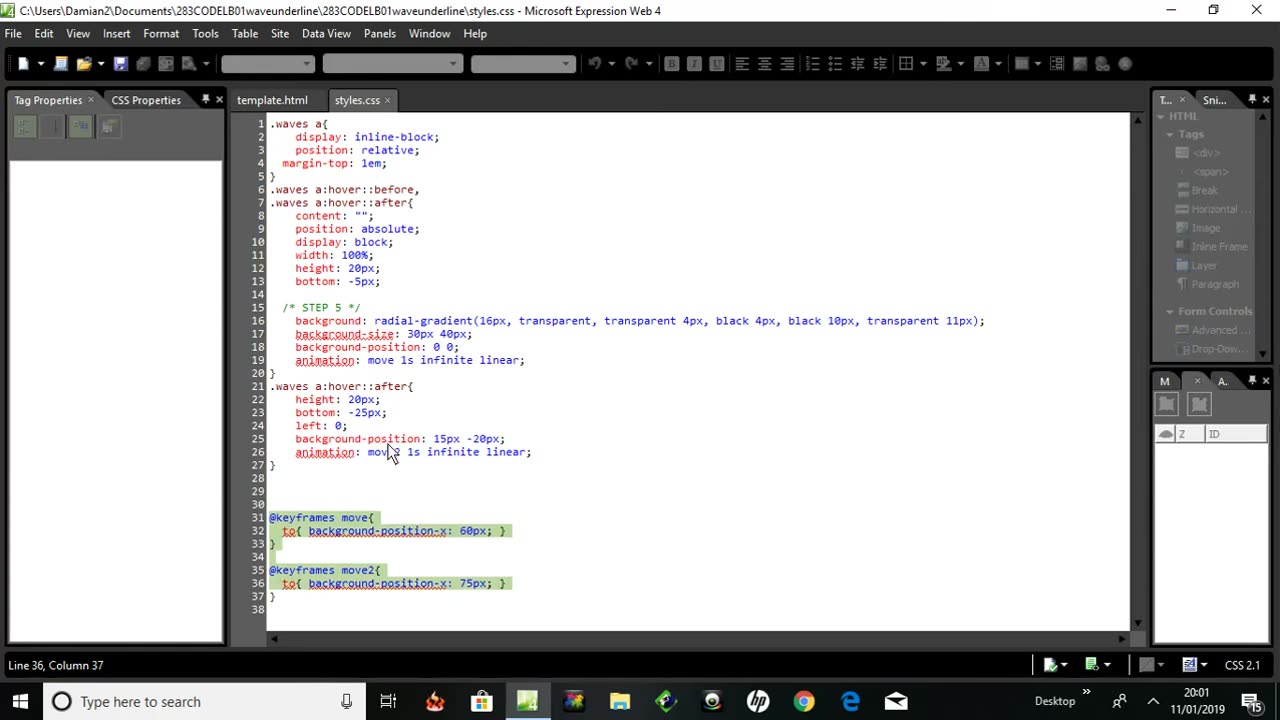Open the Borders dropdown arrow
This screenshot has width=1280, height=720.
pyautogui.click(x=923, y=64)
